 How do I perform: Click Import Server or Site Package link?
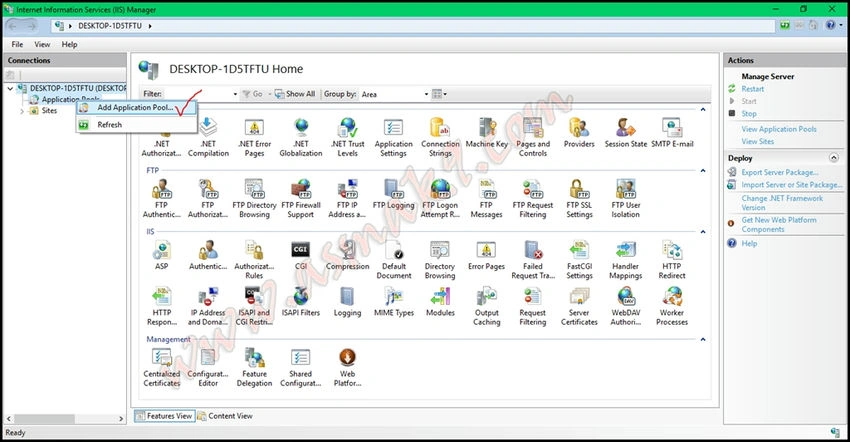pos(792,185)
